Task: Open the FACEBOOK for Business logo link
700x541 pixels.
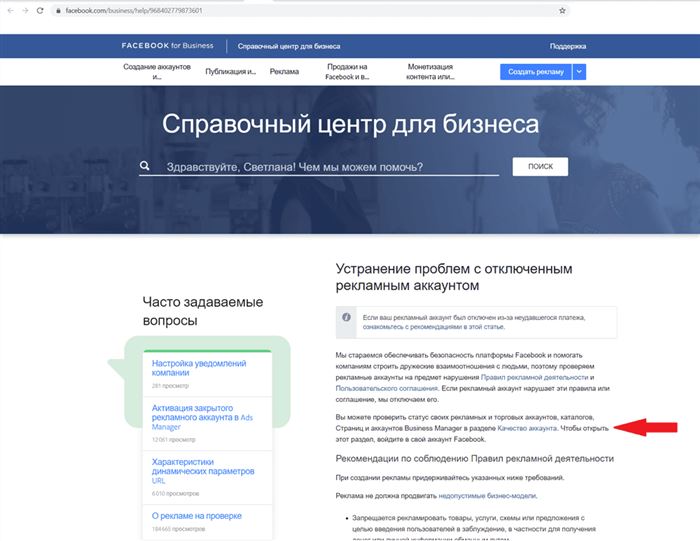Action: (167, 46)
